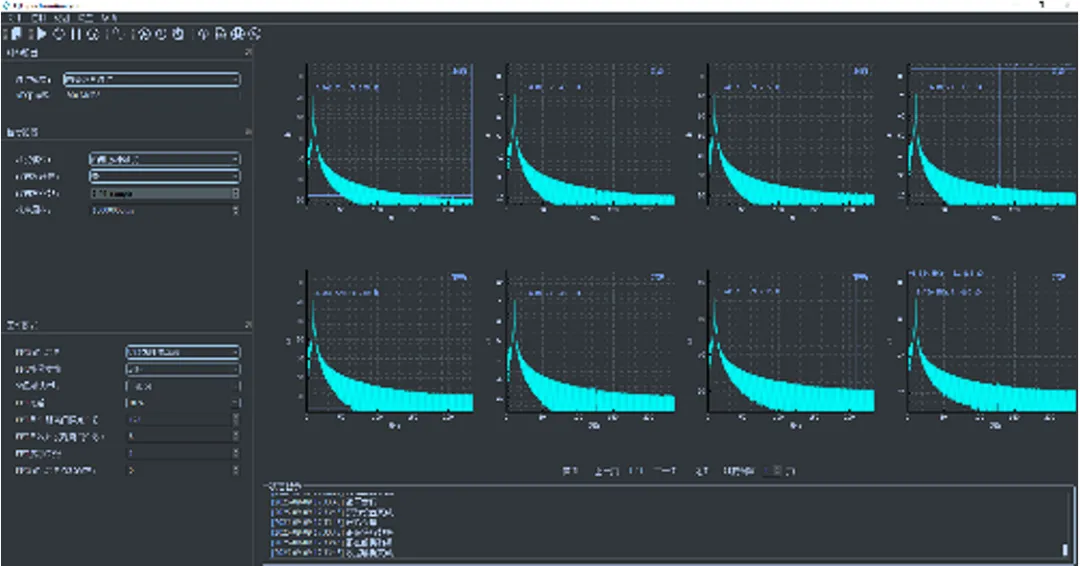Click the stepper on the bottom panel's last spin box
Viewport: 1080px width, 566px height.
tap(236, 469)
